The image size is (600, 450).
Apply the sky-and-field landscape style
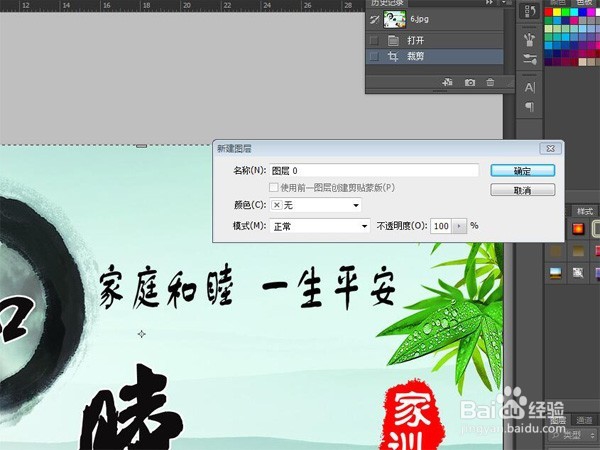[x=556, y=272]
